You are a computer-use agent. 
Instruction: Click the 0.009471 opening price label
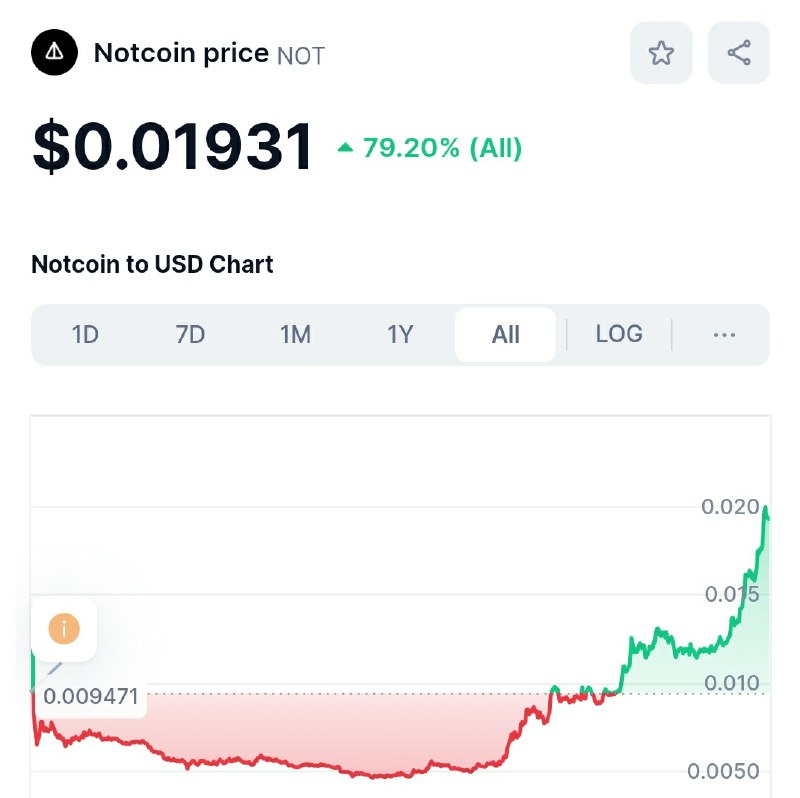tap(91, 696)
